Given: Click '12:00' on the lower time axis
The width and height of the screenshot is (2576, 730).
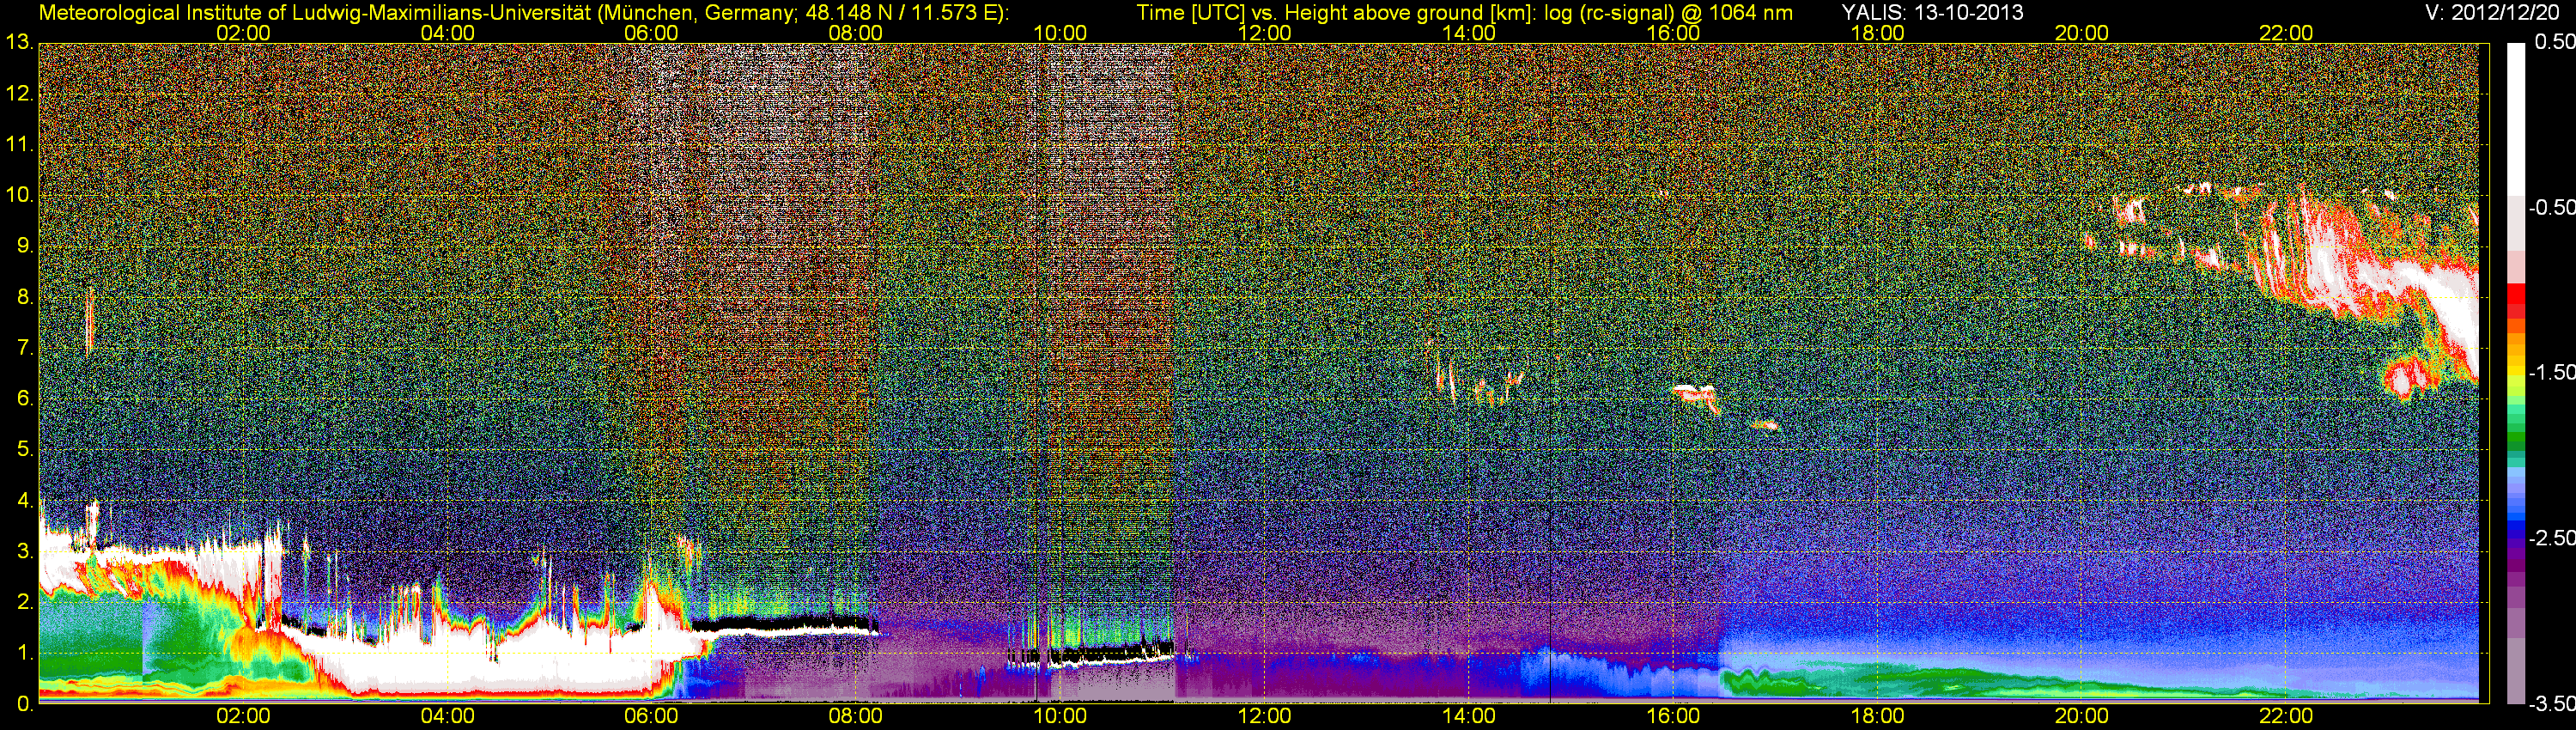Looking at the screenshot, I should [1264, 716].
